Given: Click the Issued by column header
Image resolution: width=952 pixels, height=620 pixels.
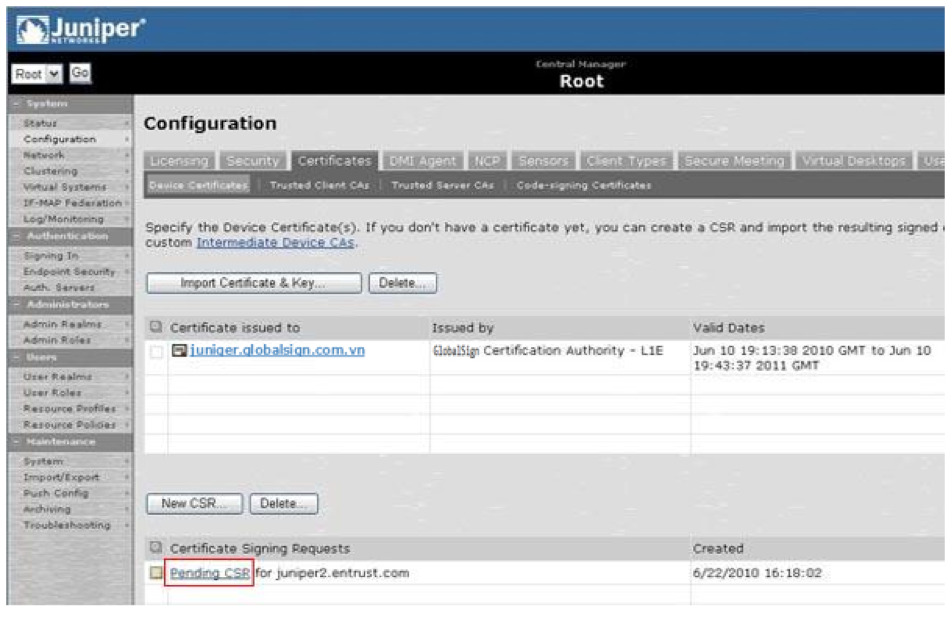Looking at the screenshot, I should (463, 328).
